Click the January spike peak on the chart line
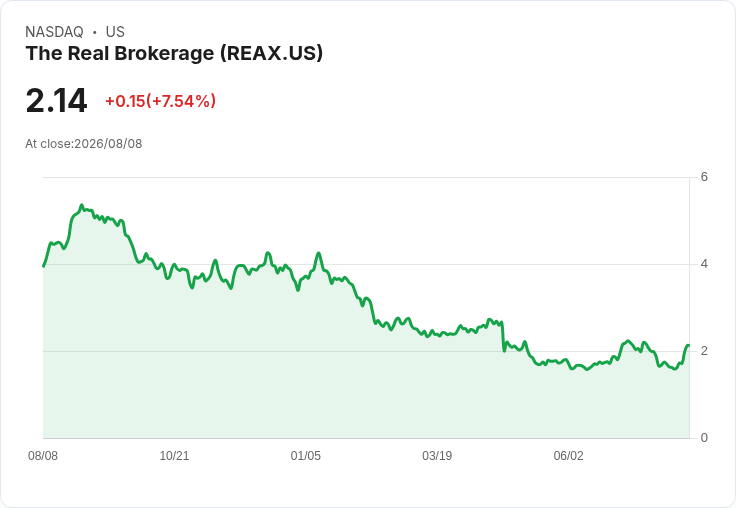The width and height of the screenshot is (736, 508). tap(319, 254)
